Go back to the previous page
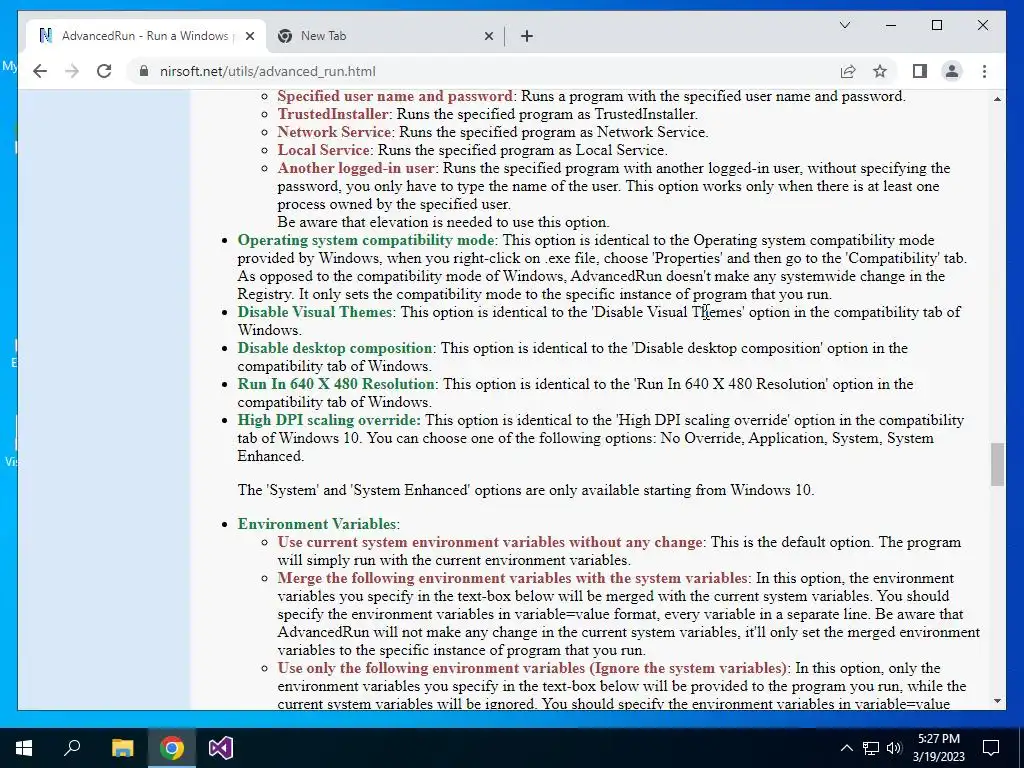1024x768 pixels. [x=40, y=71]
